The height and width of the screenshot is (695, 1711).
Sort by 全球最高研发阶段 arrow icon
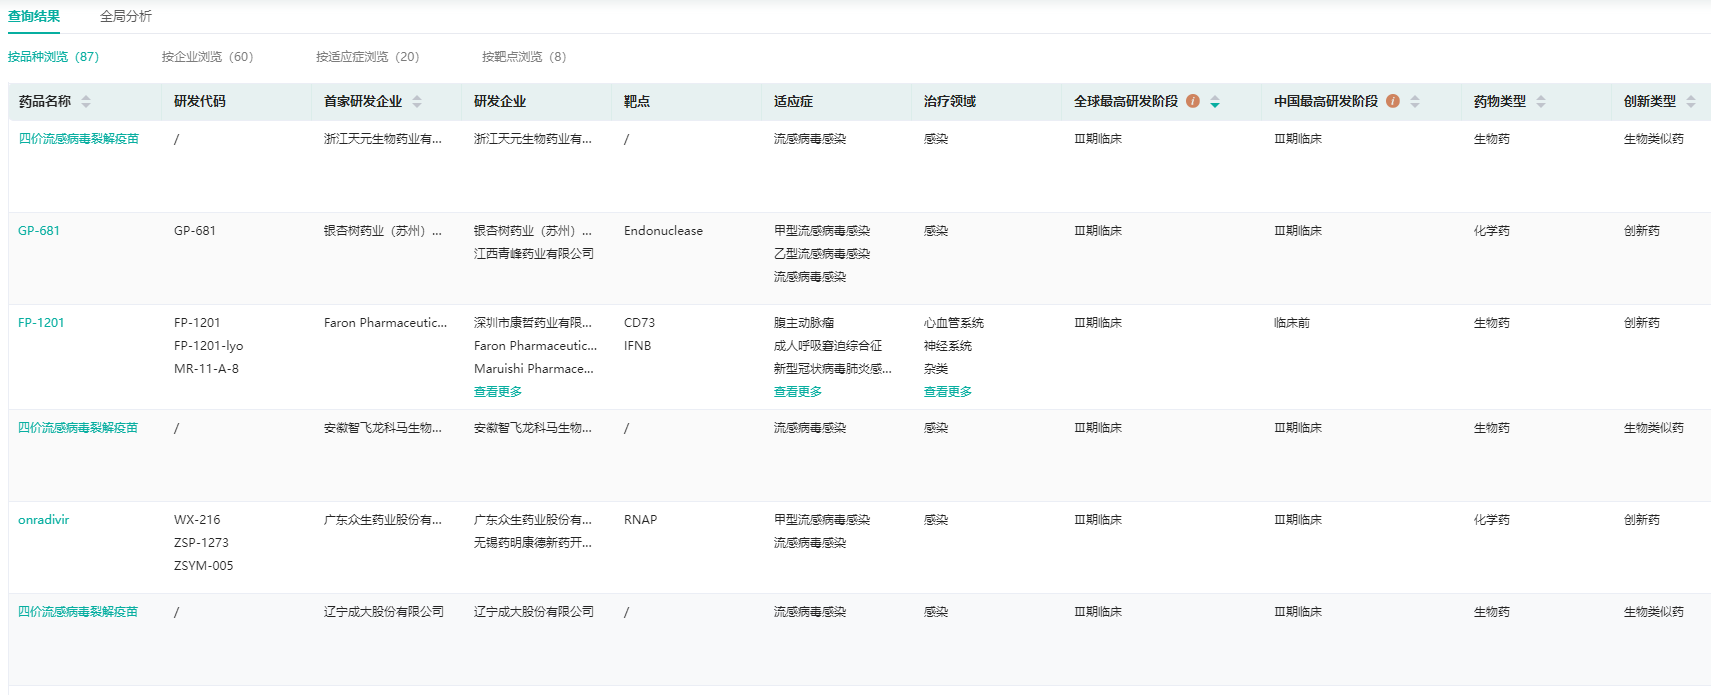click(1215, 102)
